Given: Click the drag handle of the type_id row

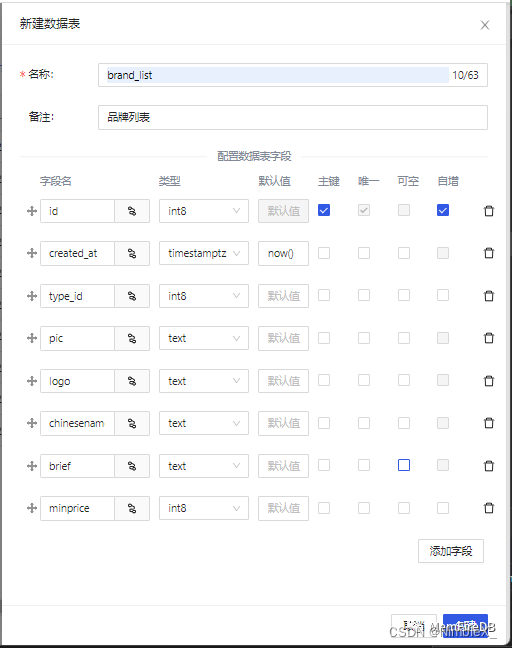Looking at the screenshot, I should [x=32, y=296].
